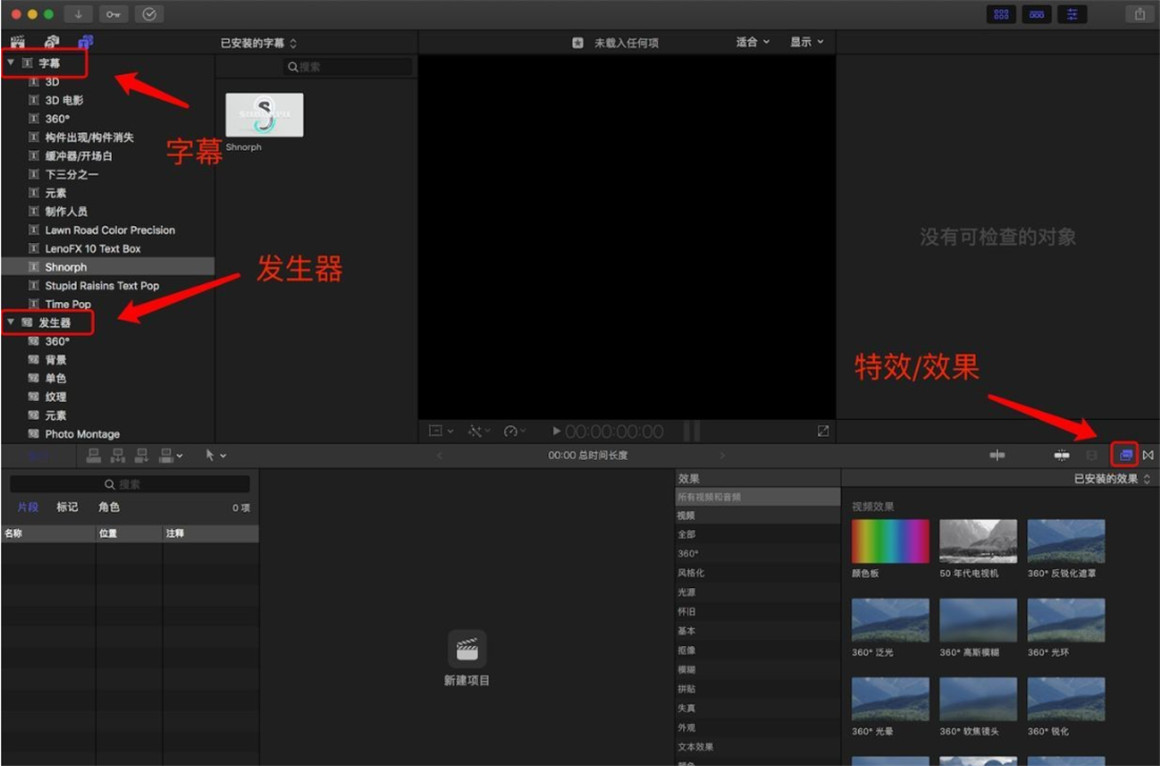This screenshot has height=766, width=1160.
Task: Click the viewer fullscreen expand icon
Action: tap(823, 431)
